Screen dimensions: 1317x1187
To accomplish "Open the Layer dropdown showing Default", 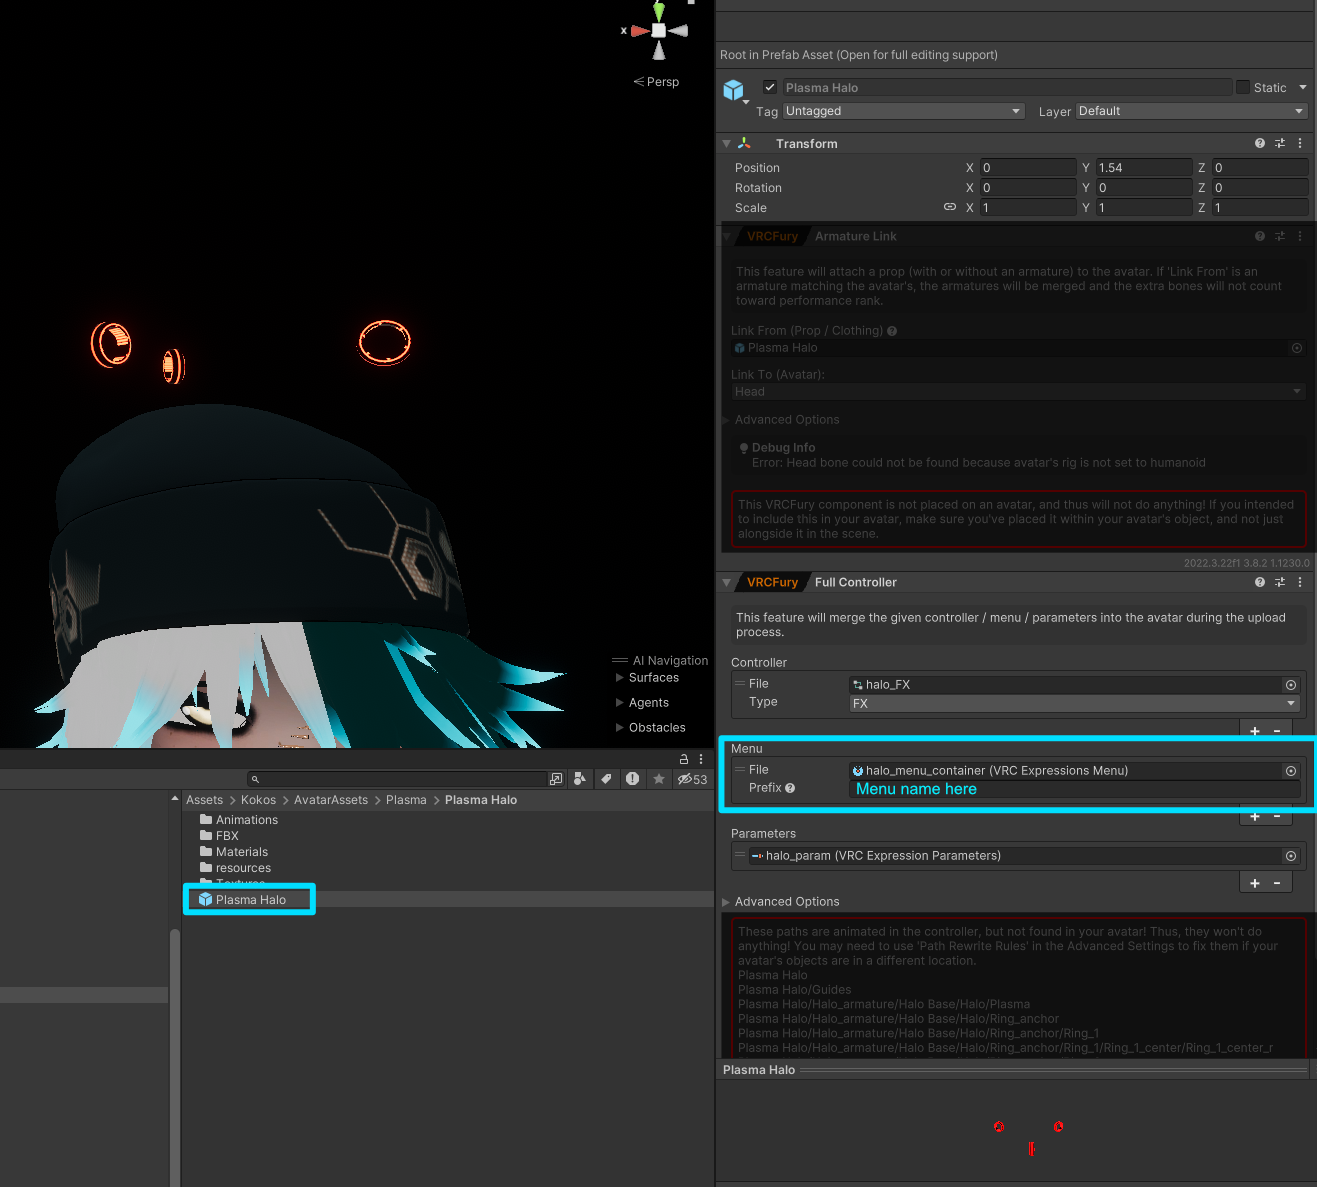I will coord(1191,111).
